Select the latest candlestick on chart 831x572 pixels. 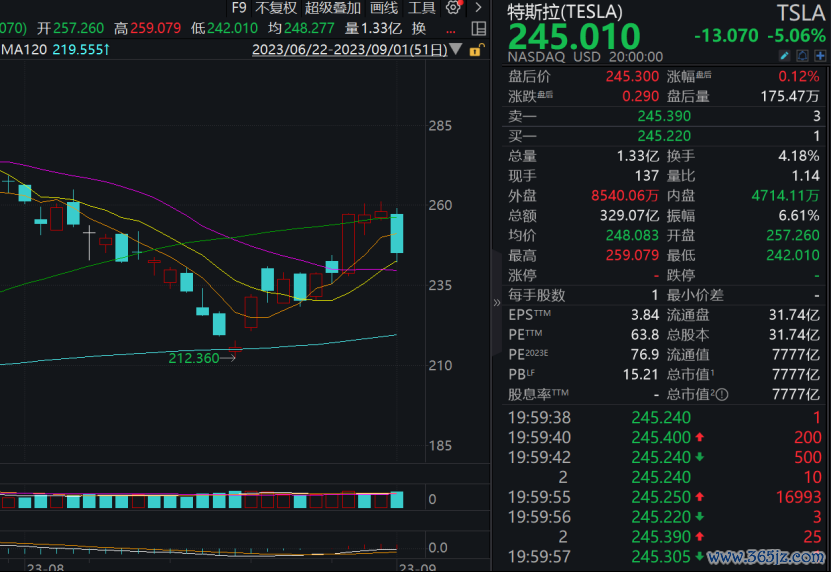pos(397,233)
